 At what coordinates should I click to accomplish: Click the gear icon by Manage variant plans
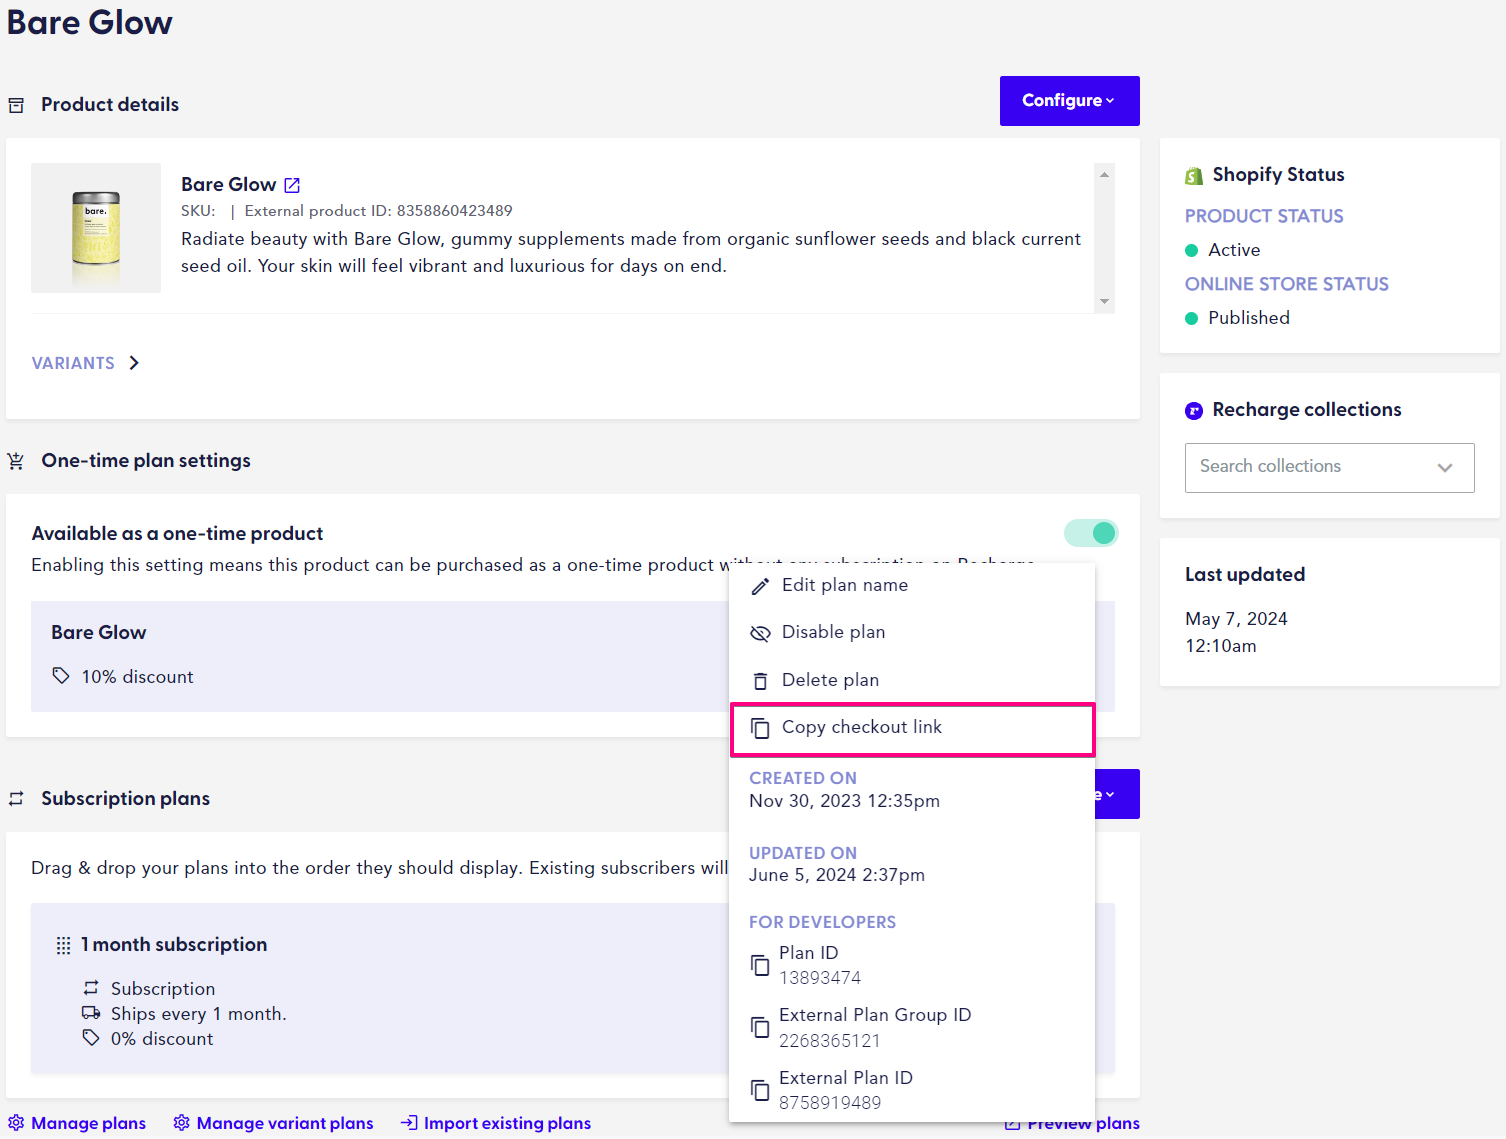[181, 1123]
